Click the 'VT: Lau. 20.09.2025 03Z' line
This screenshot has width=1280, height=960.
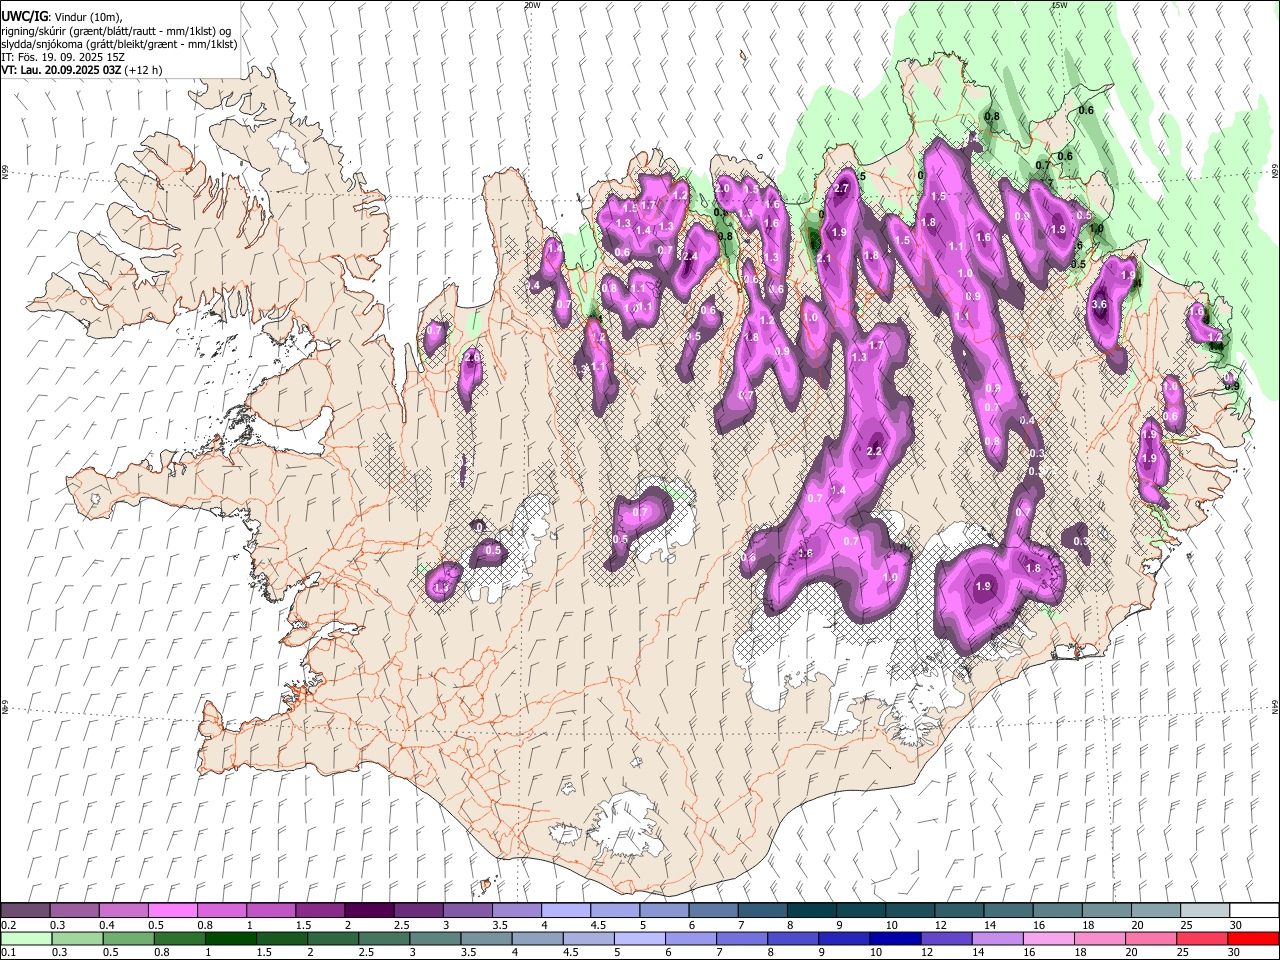click(61, 70)
